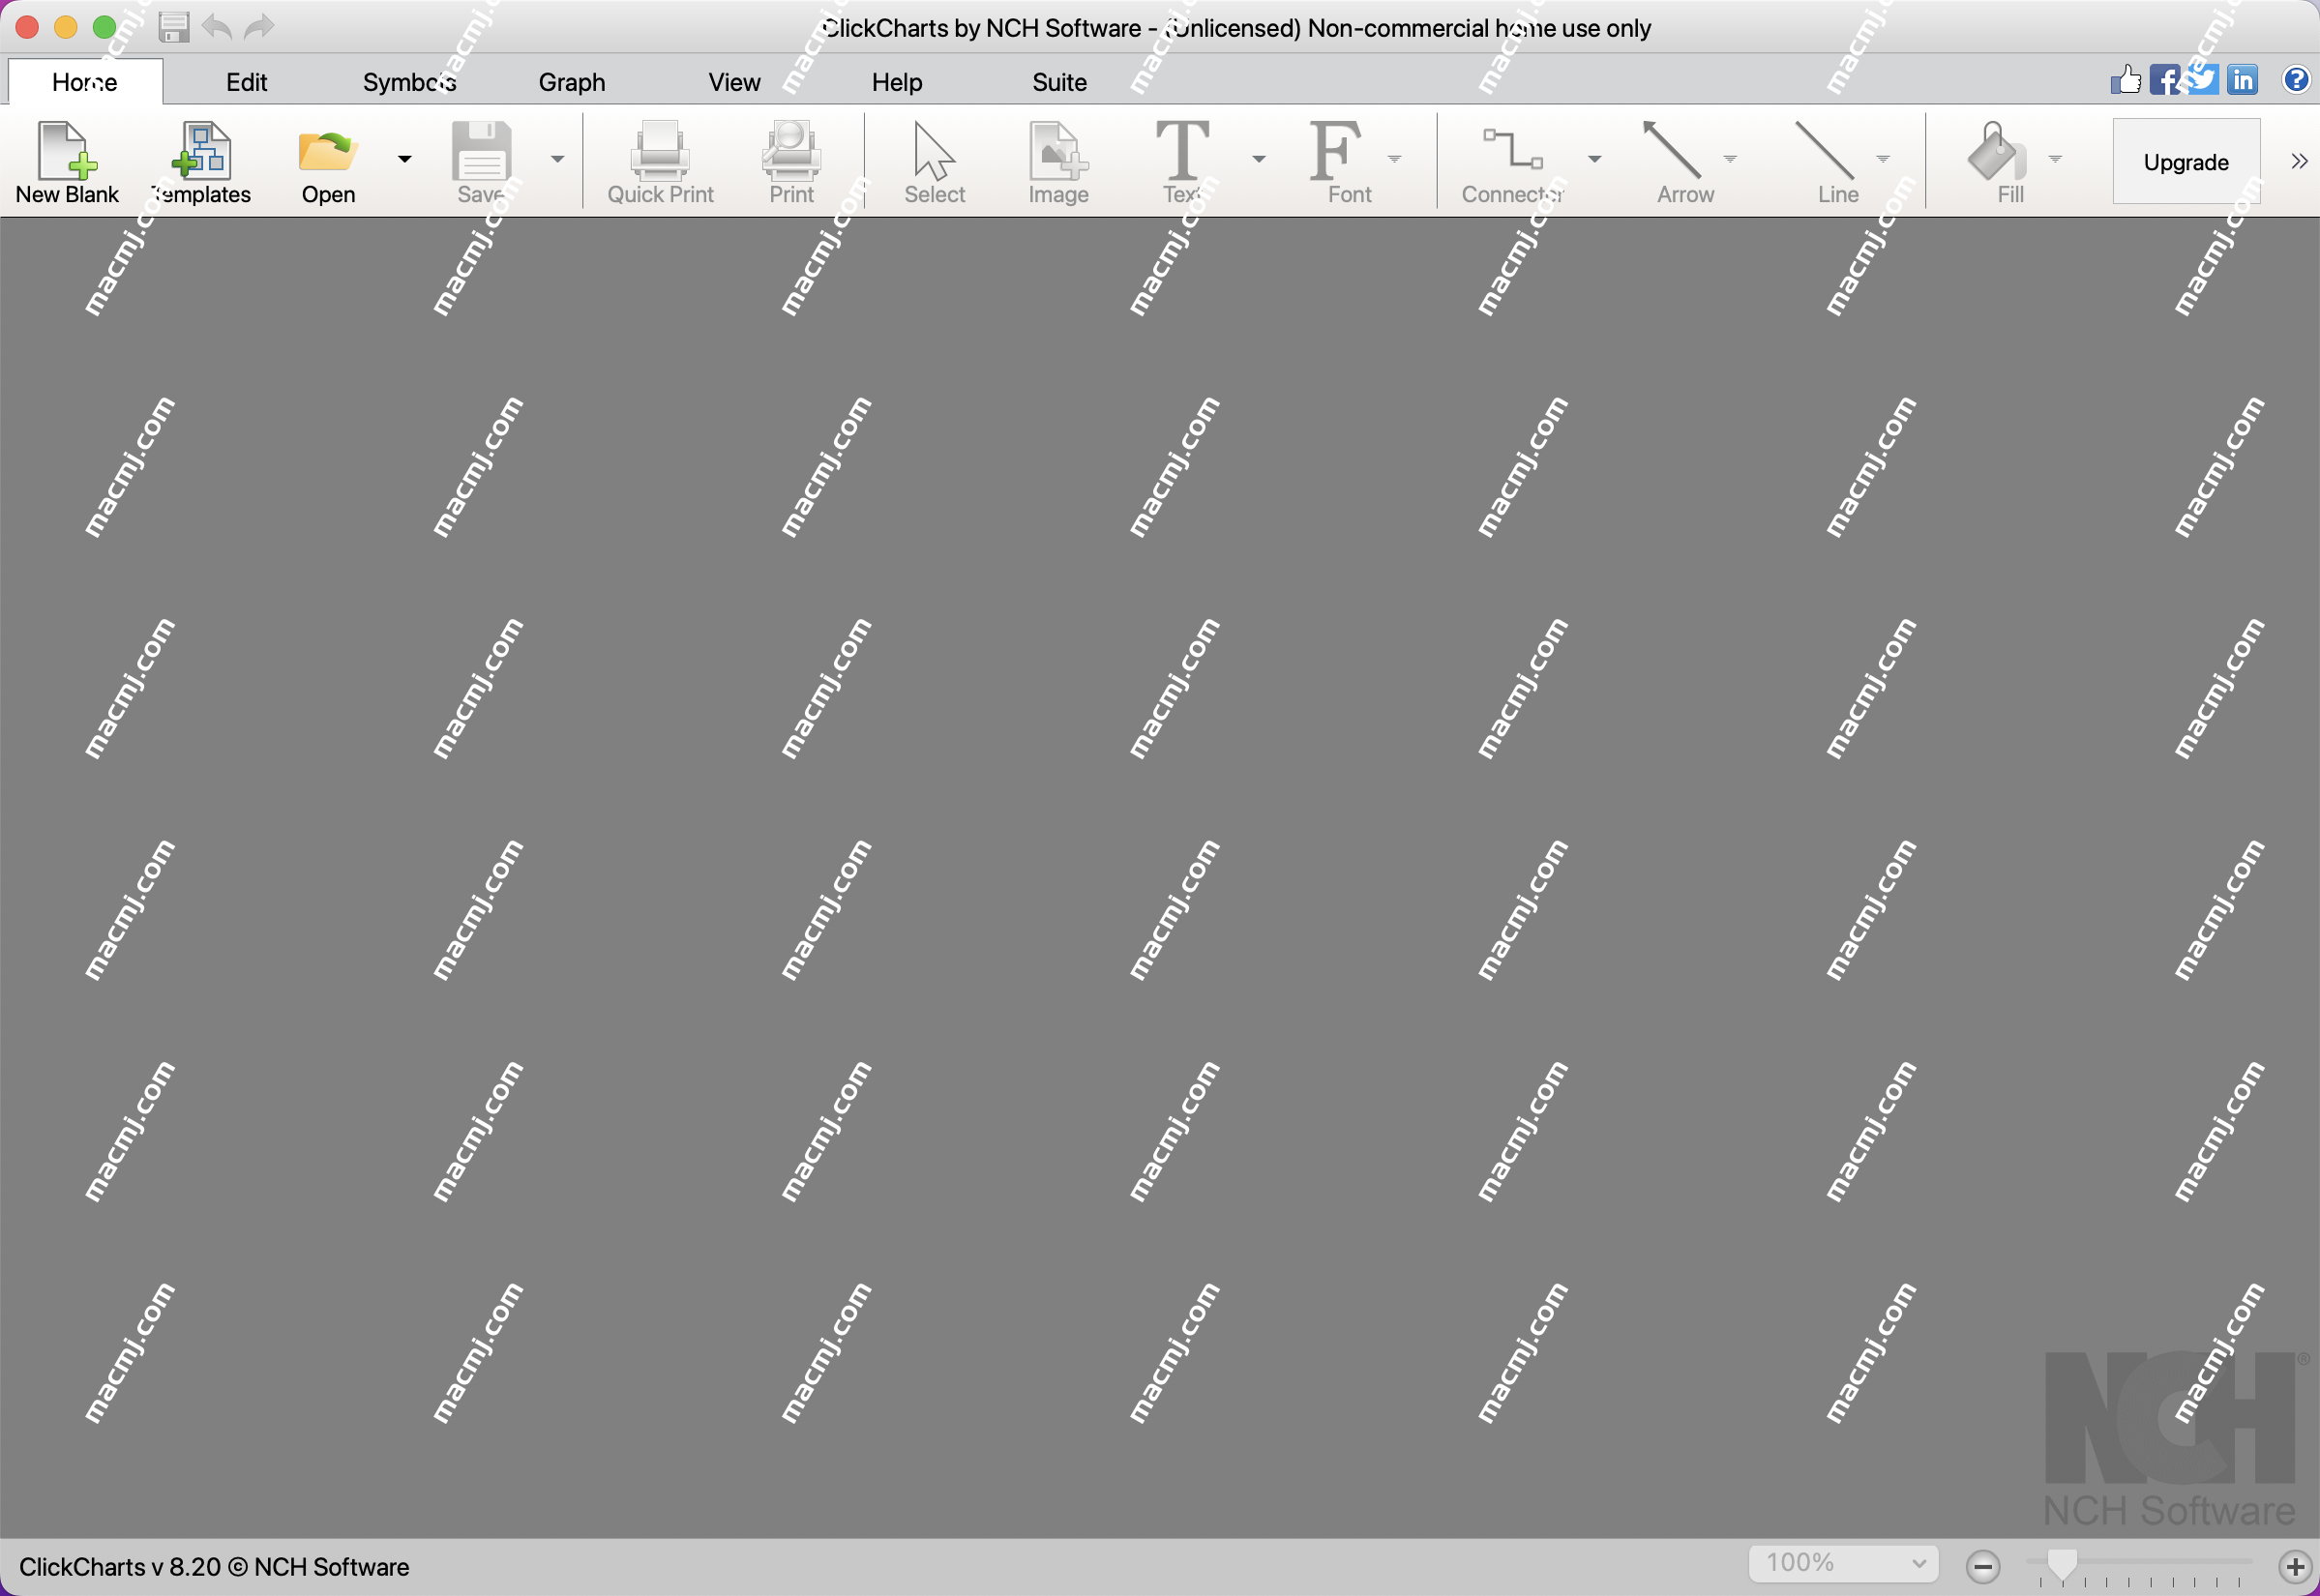This screenshot has height=1596, width=2320.
Task: Expand the Fill color dropdown
Action: (x=2056, y=159)
